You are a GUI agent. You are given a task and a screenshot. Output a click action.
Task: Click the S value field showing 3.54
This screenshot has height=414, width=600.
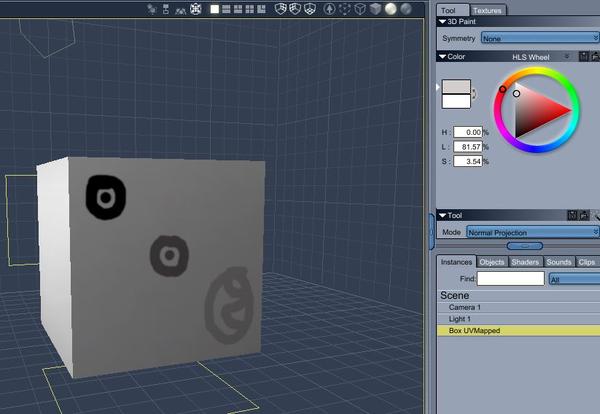(x=468, y=161)
